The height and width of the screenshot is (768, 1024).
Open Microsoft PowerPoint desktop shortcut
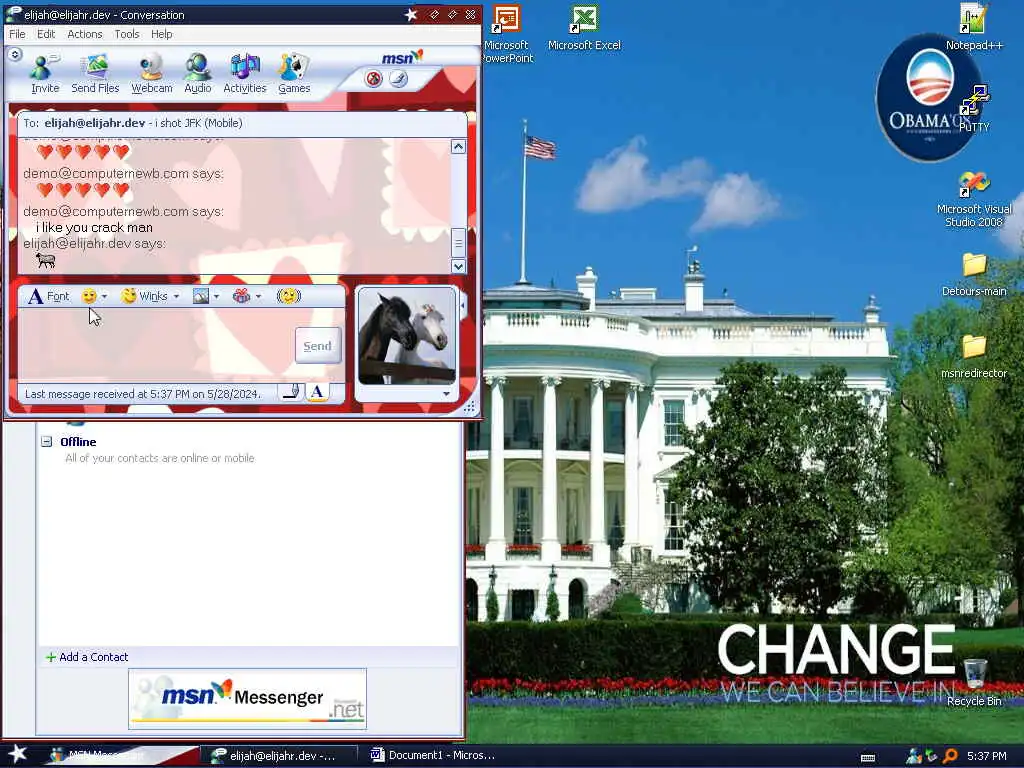(507, 34)
